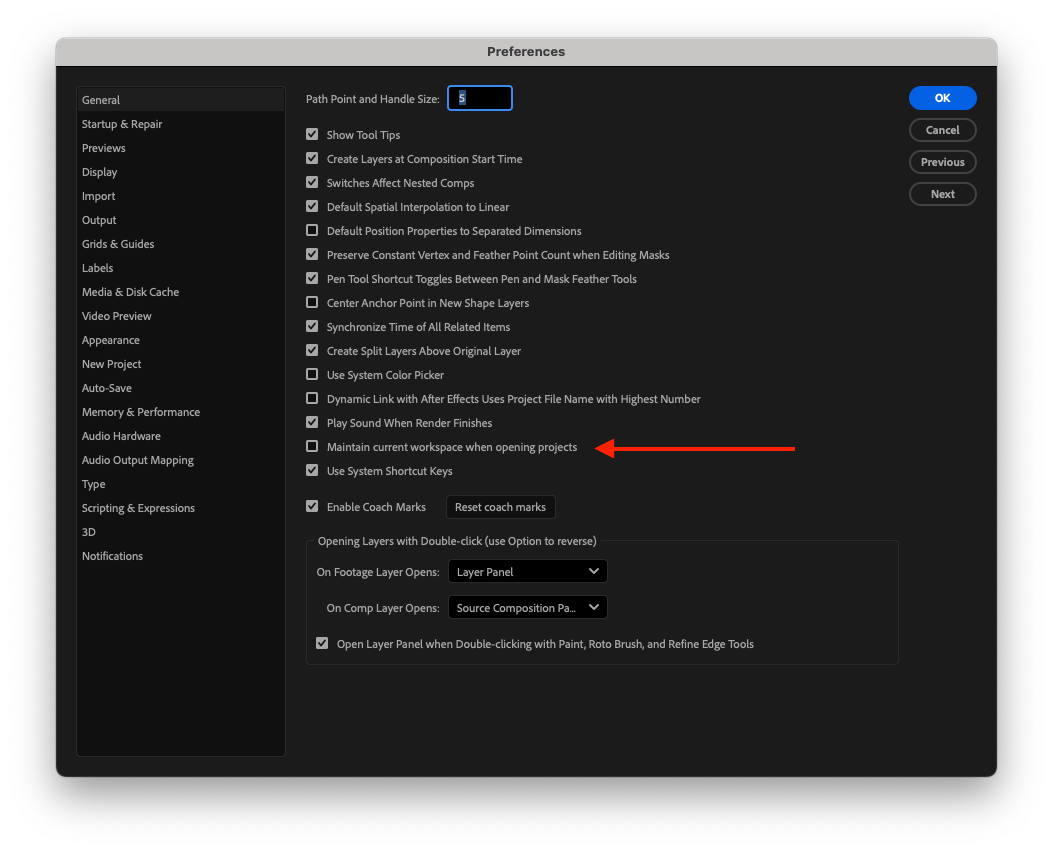Click the Reset coach marks button
Screen dimensions: 1053x851
[x=500, y=507]
